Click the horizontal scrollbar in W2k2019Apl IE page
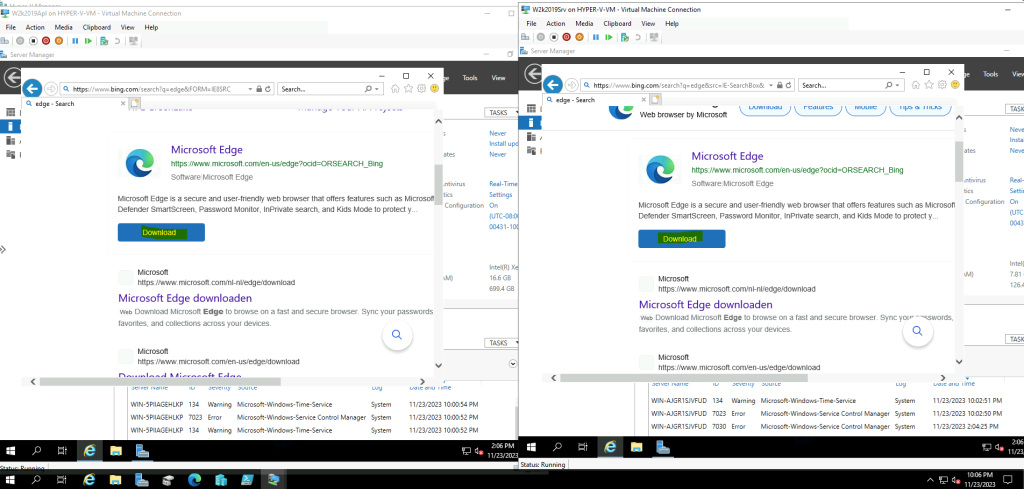Screen dimensions: 1024x489 tap(160, 381)
